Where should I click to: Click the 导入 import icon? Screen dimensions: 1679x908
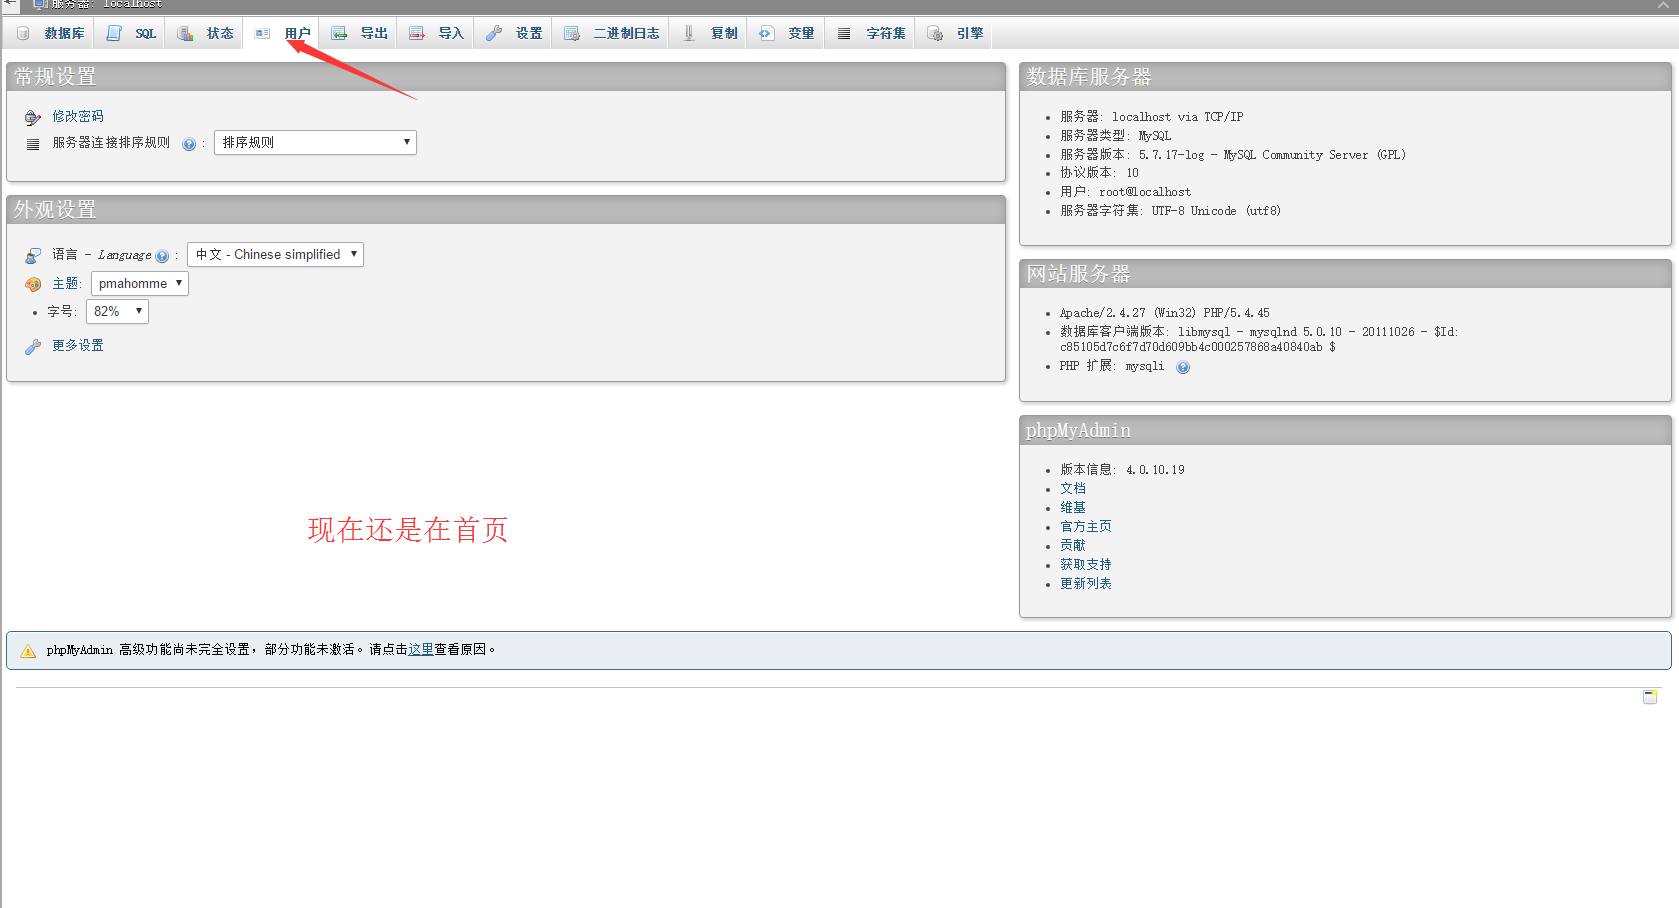tap(417, 33)
